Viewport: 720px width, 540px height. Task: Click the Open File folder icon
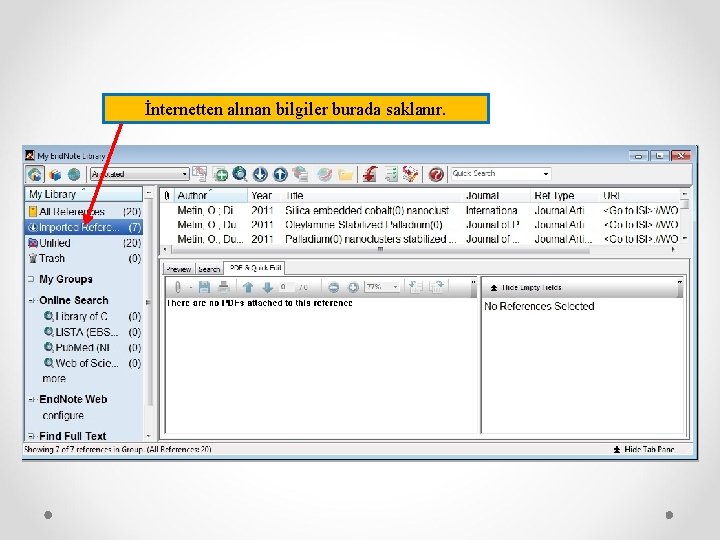click(x=345, y=174)
